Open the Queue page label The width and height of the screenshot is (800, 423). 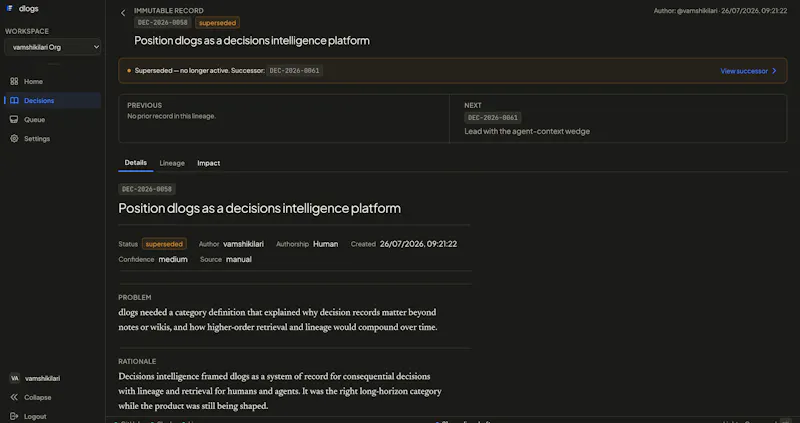point(34,120)
